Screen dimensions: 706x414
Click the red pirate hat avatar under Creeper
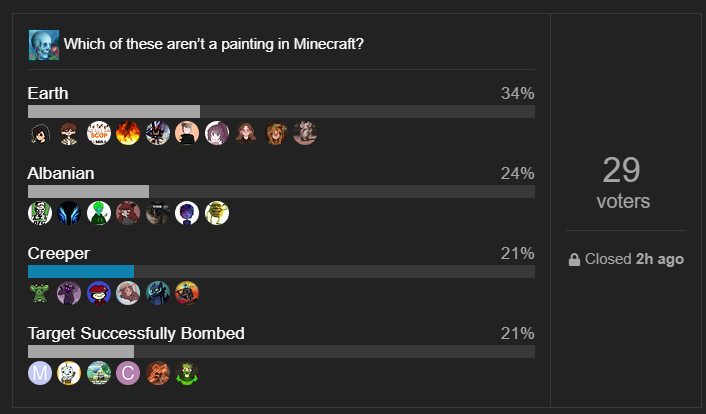click(x=99, y=293)
